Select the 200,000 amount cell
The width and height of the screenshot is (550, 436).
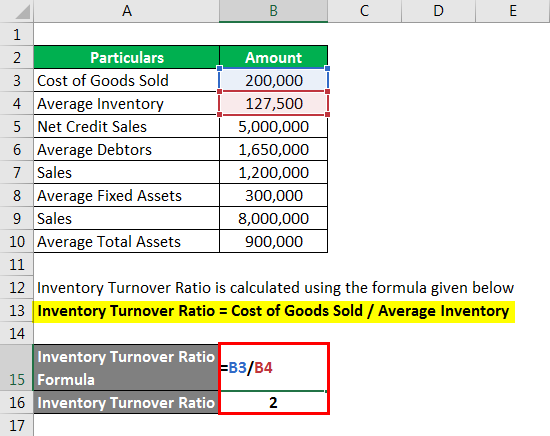(274, 80)
